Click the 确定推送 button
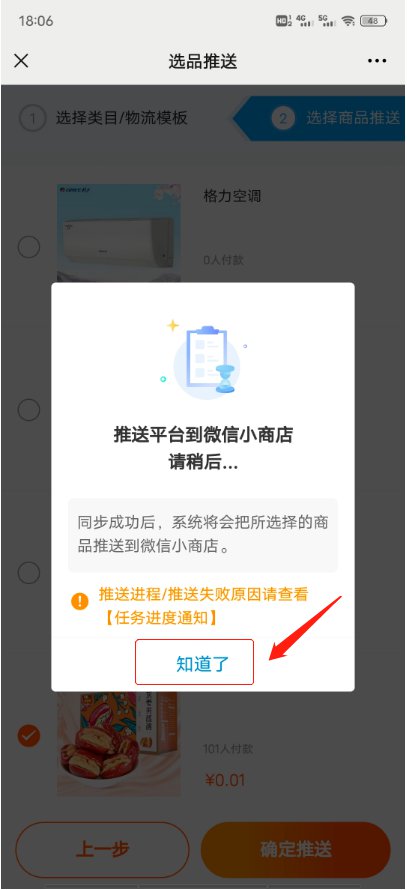This screenshot has width=407, height=890. (x=296, y=850)
